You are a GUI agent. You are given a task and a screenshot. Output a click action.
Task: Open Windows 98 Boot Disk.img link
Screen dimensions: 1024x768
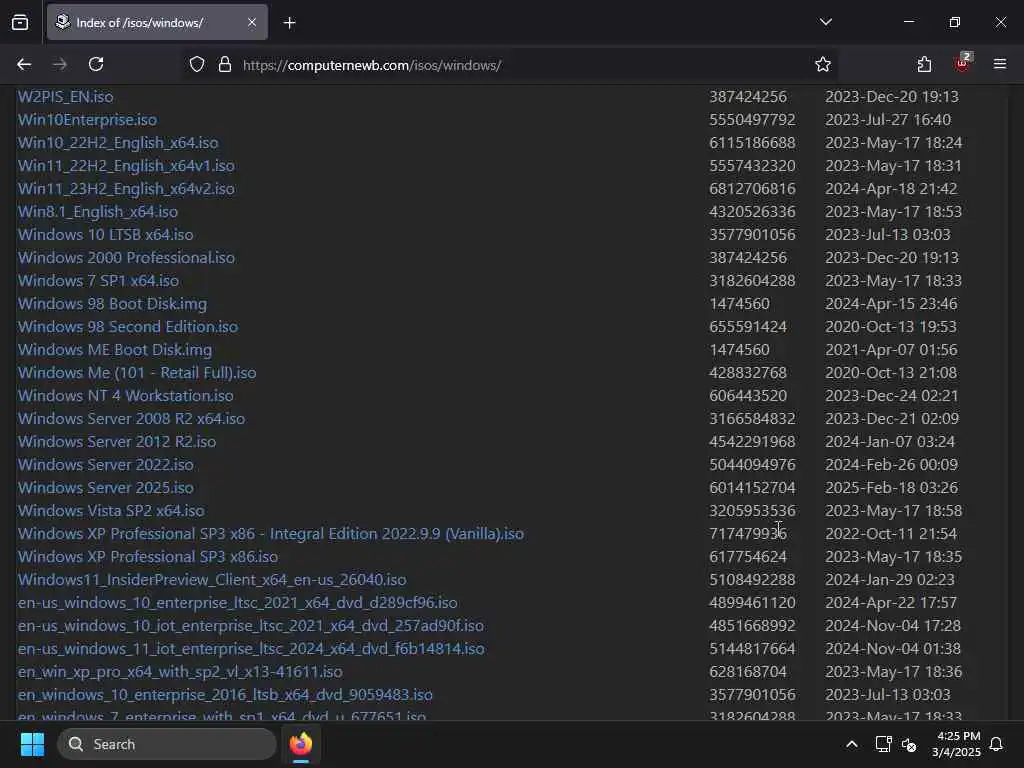[x=112, y=304]
